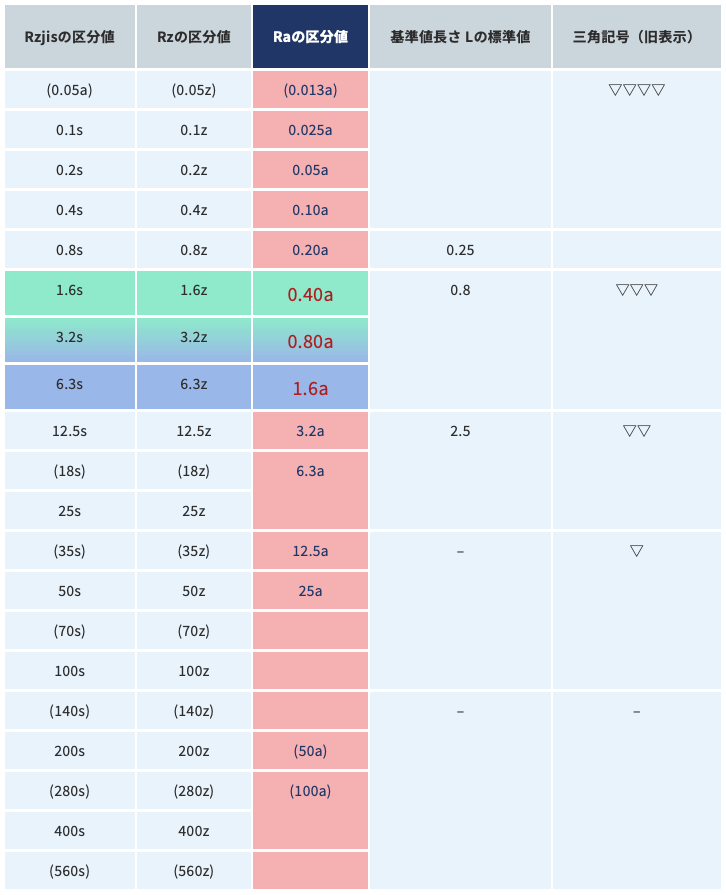The width and height of the screenshot is (726, 895).
Task: Click the Raの区分値 column header
Action: [x=310, y=37]
